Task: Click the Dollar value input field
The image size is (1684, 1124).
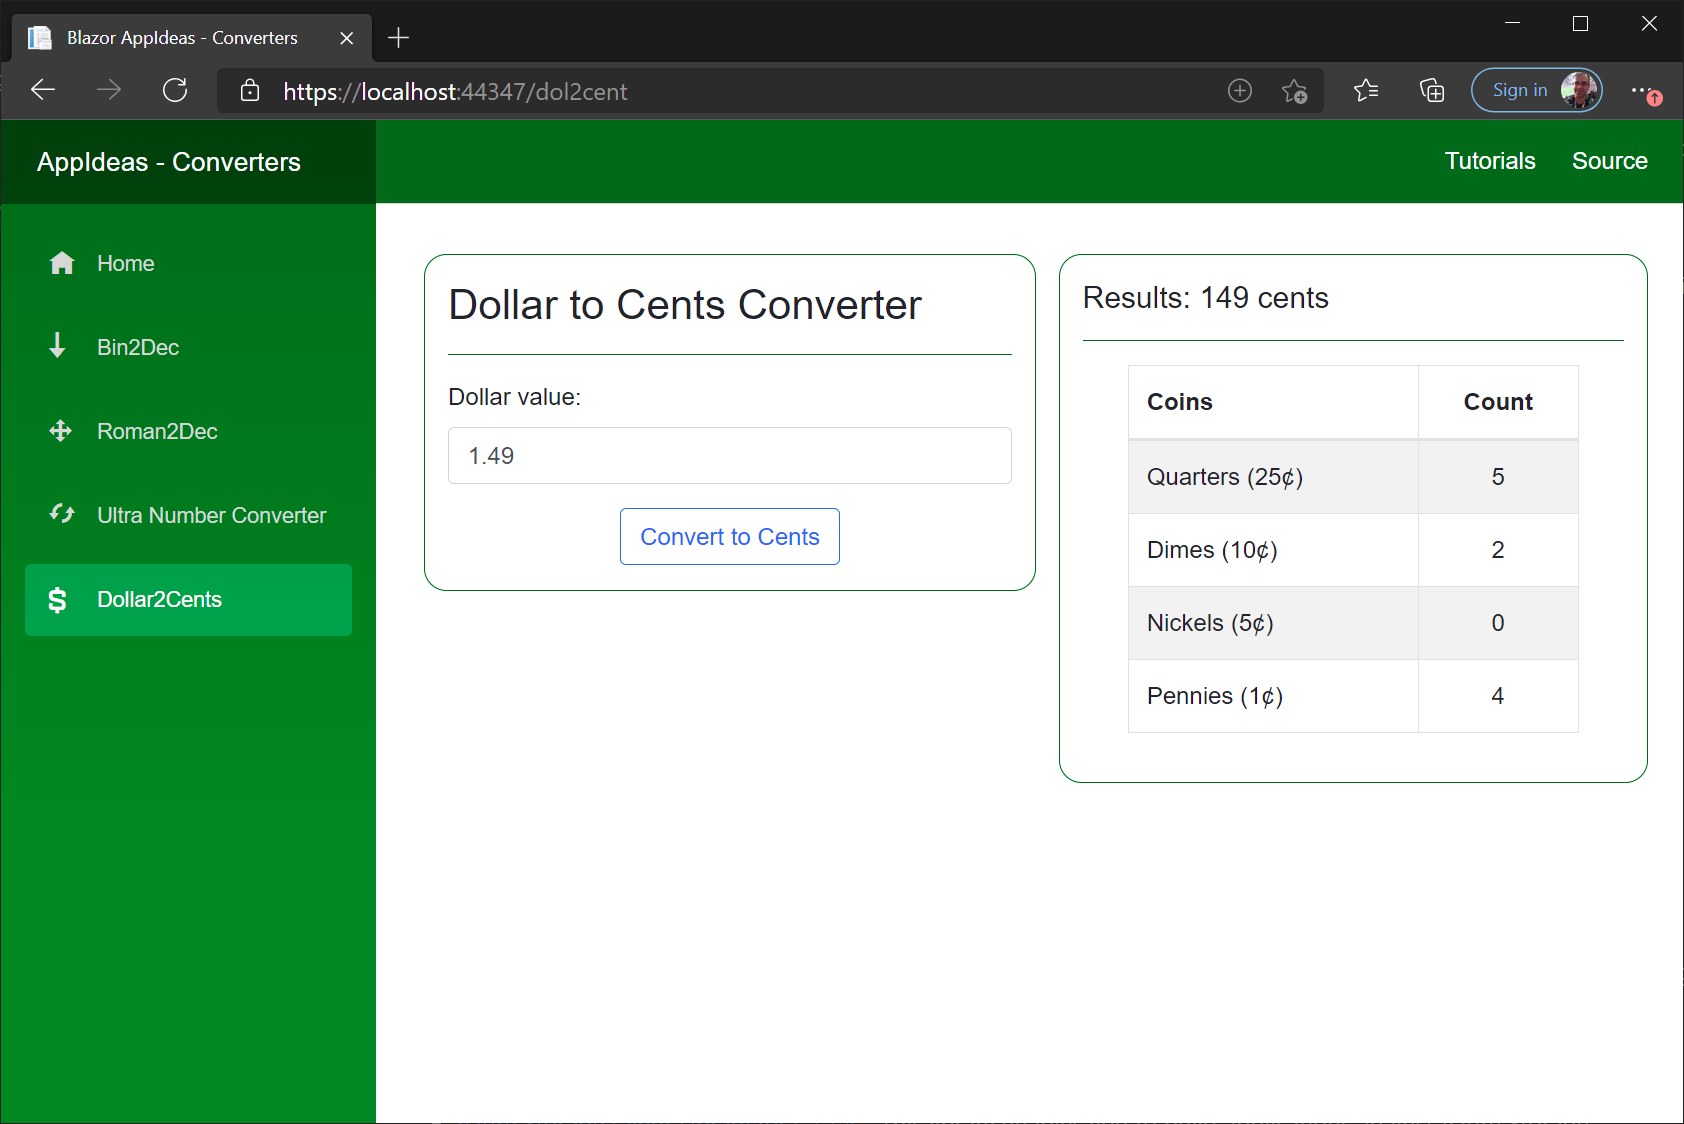Action: 729,455
